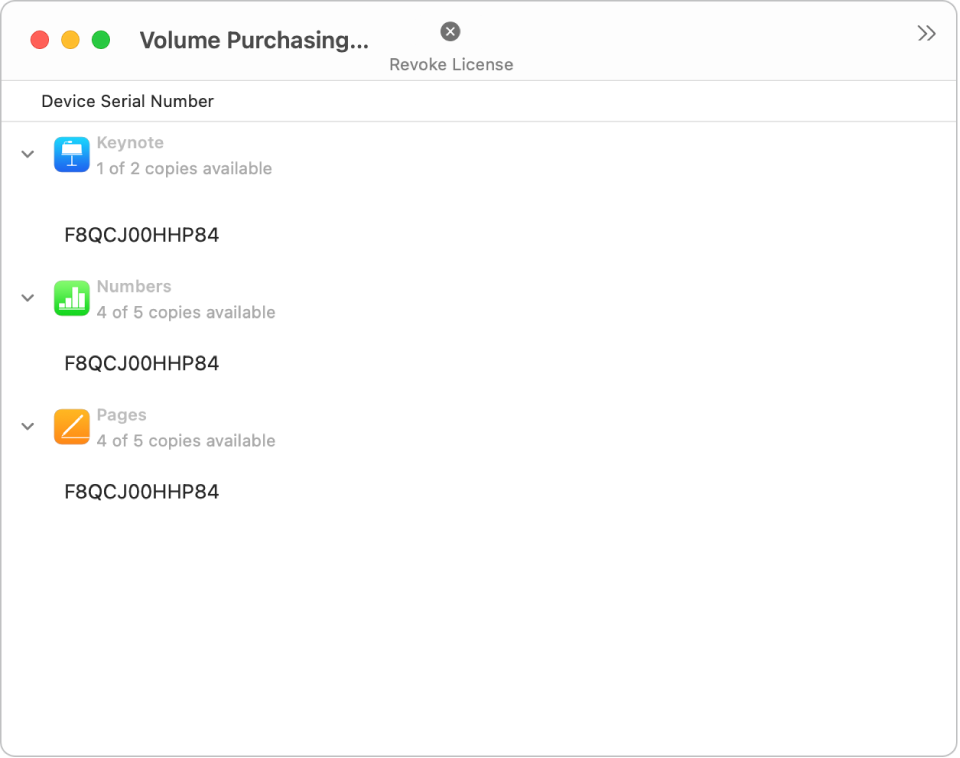Select the serial number under Pages
Viewport: 960px width, 758px height.
pos(143,491)
